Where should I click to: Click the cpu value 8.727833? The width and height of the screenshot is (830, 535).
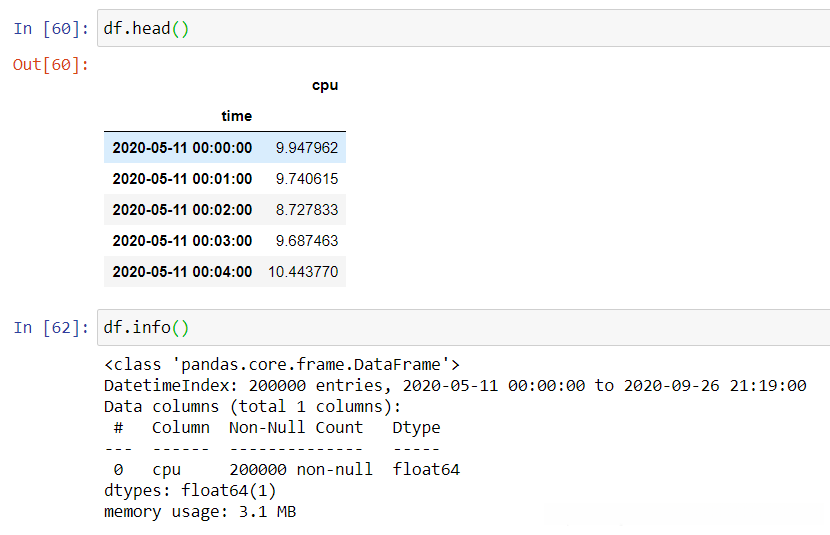coord(307,210)
